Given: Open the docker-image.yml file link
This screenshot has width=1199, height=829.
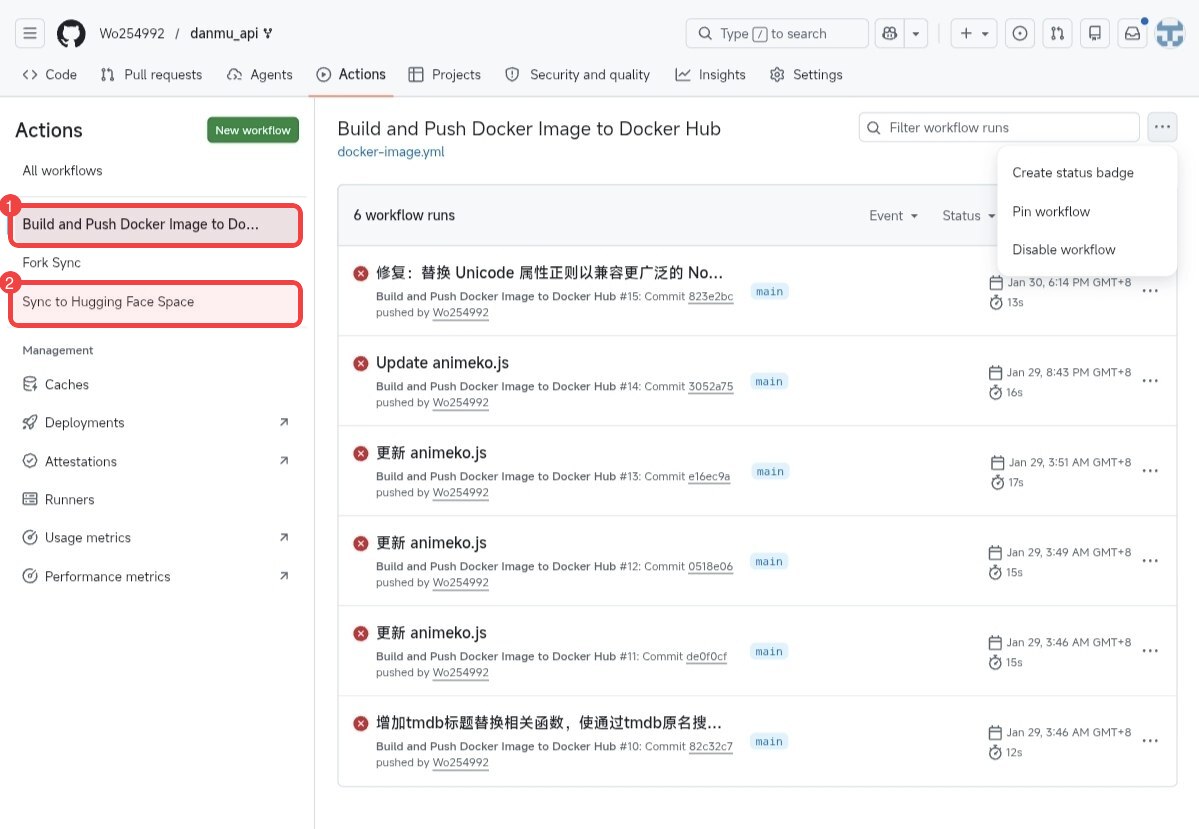Looking at the screenshot, I should (391, 151).
